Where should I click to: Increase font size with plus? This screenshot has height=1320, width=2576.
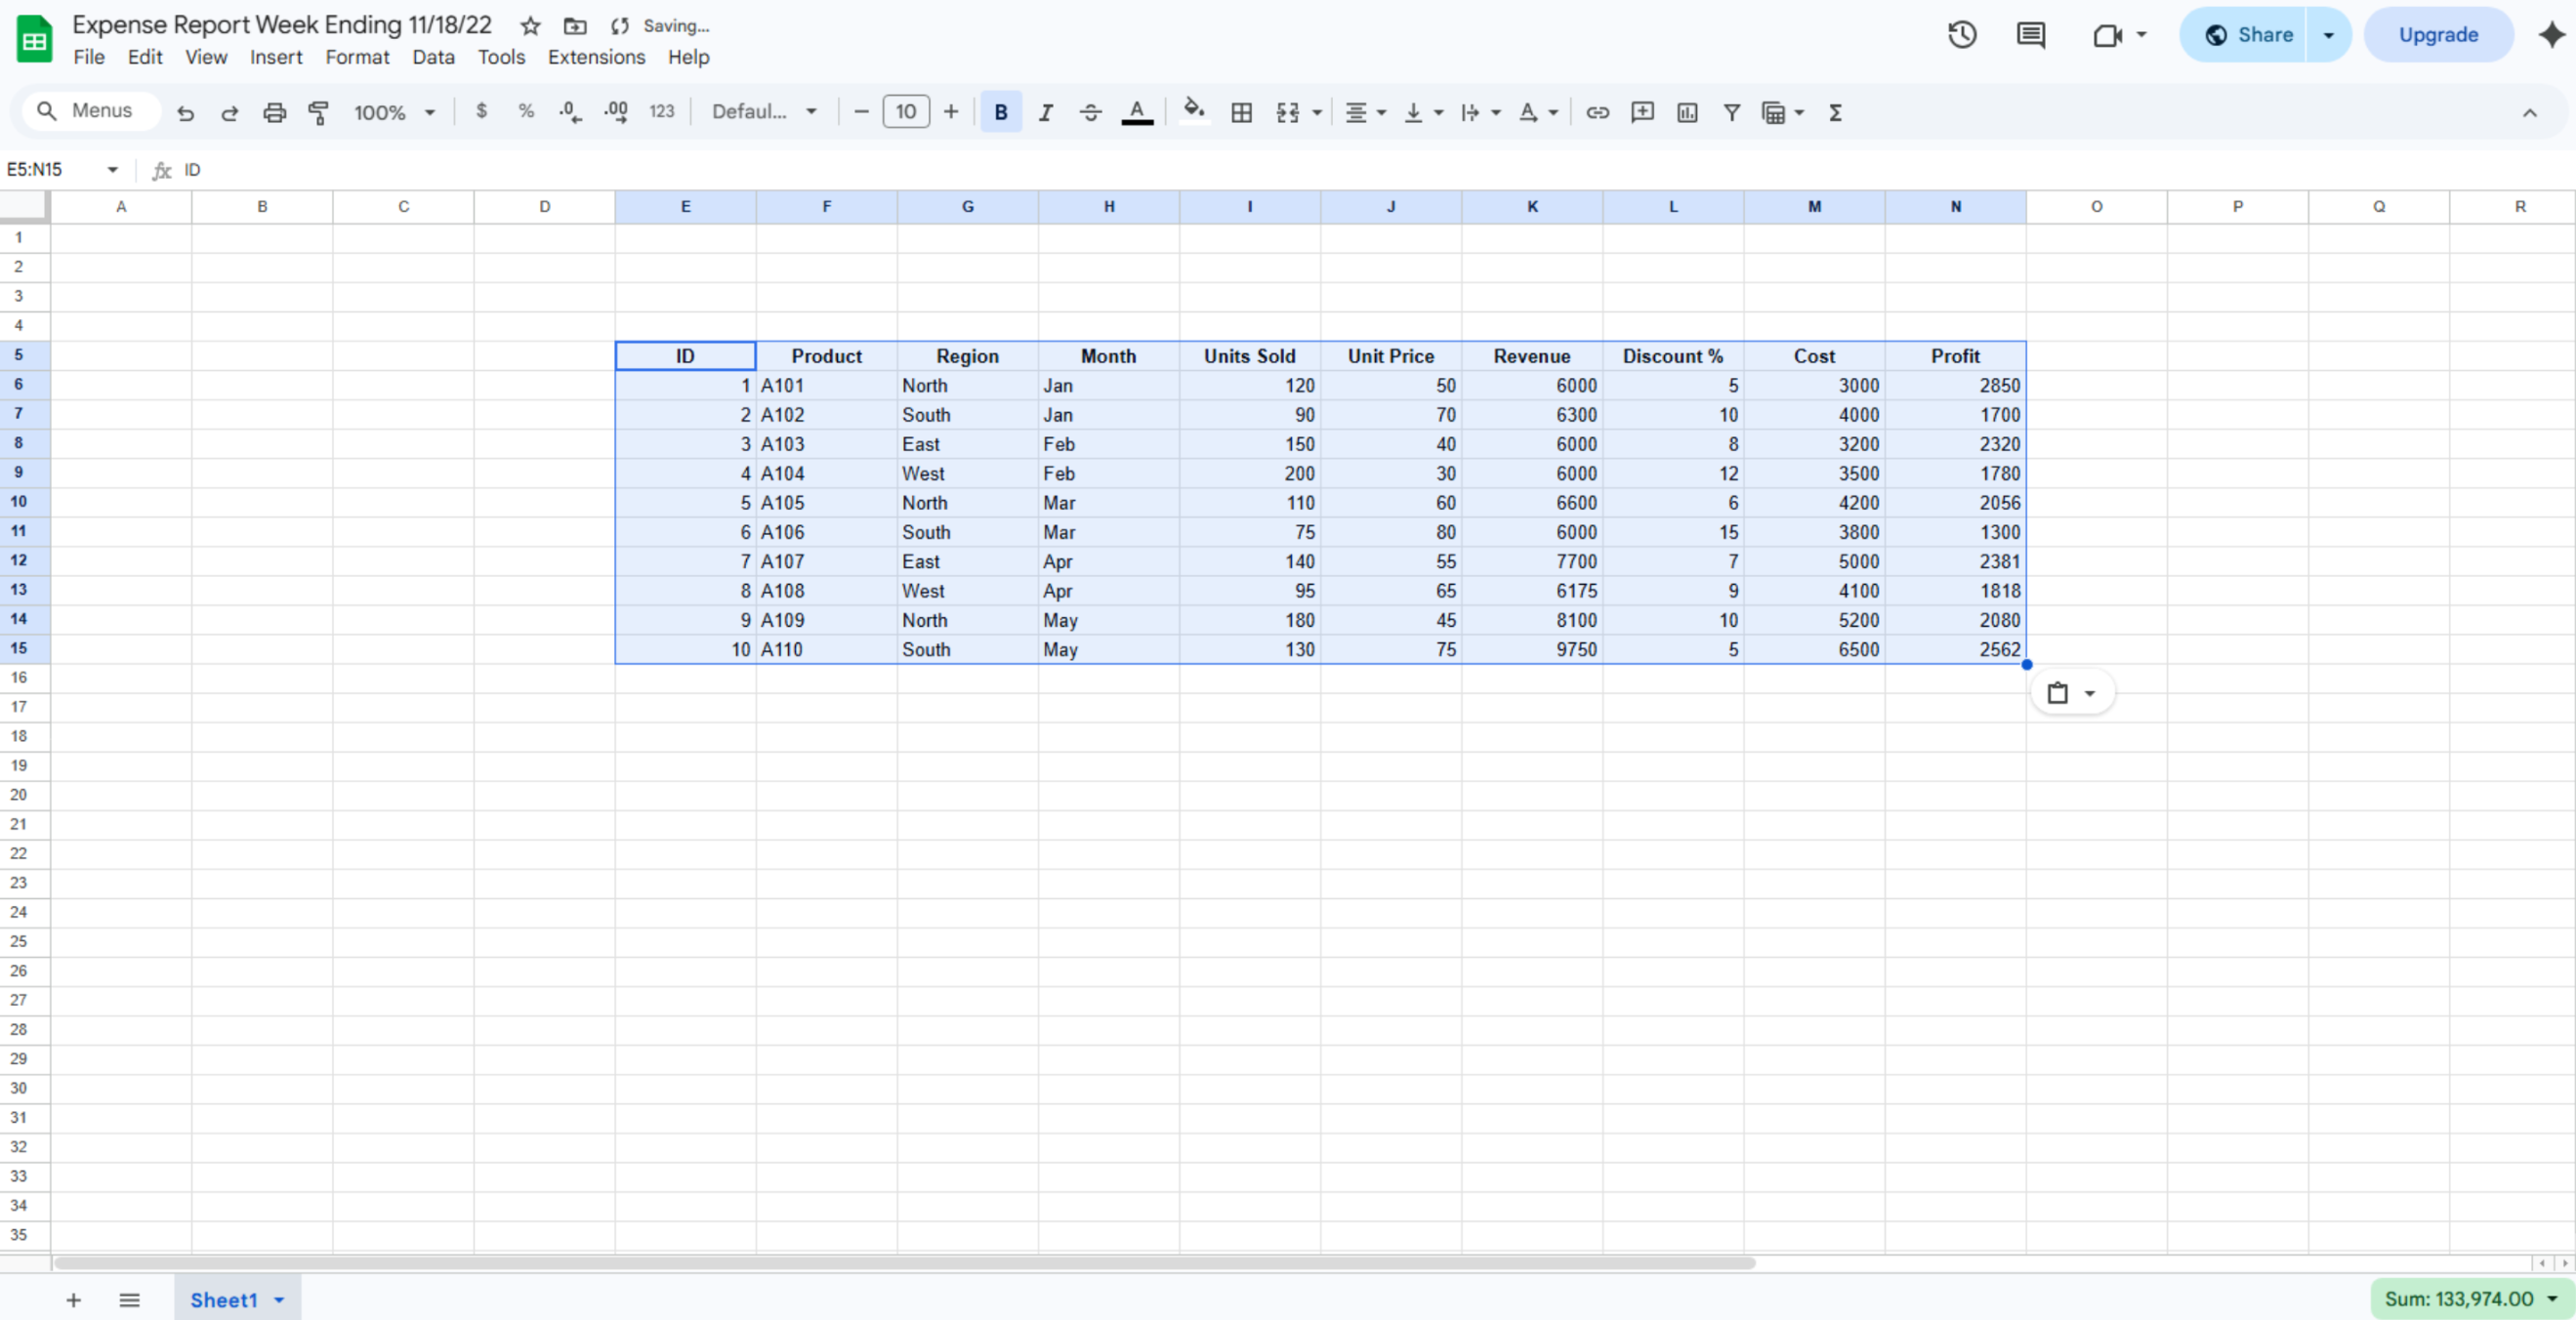[951, 112]
